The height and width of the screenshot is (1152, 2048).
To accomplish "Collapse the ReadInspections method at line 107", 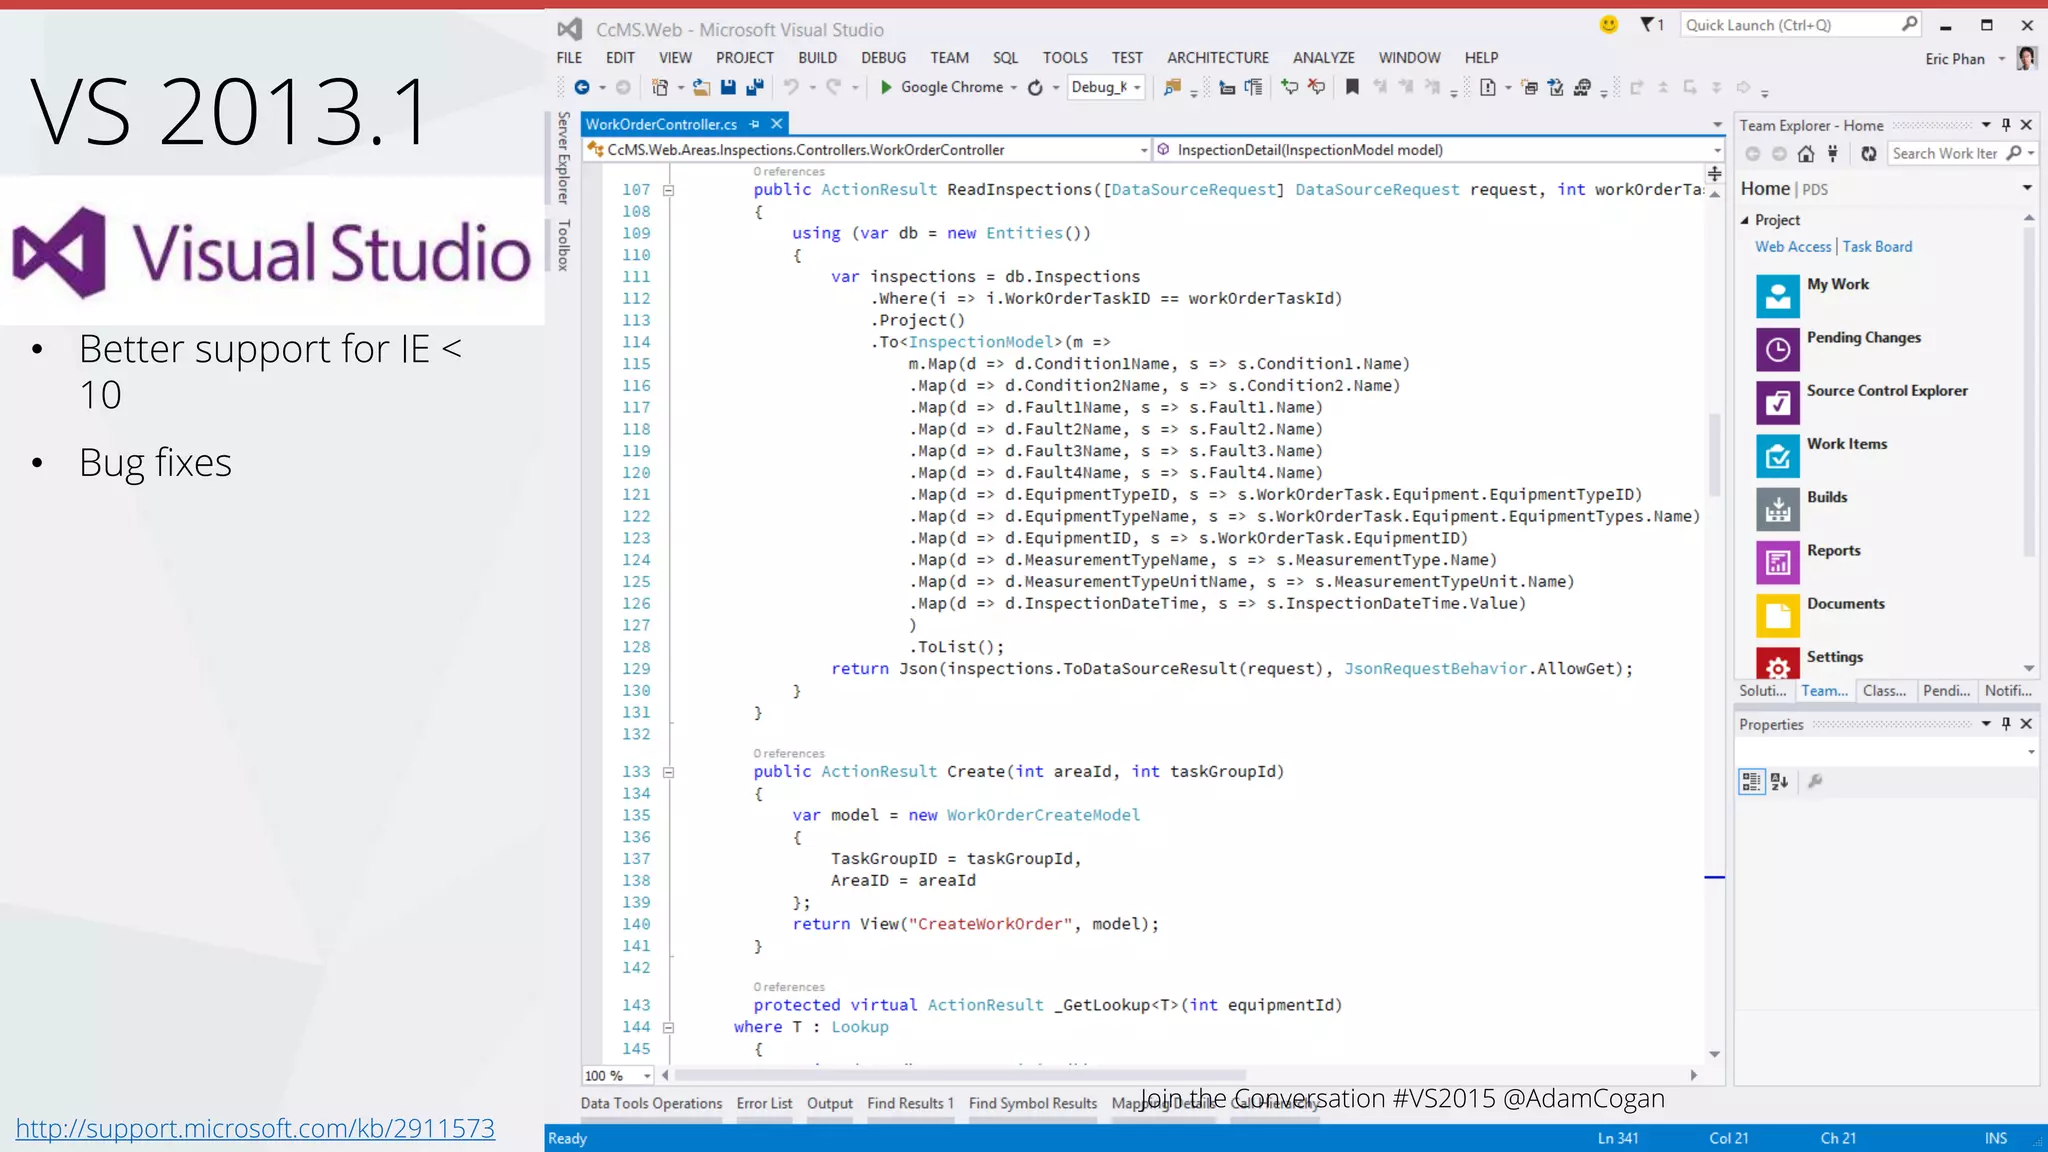I will 669,190.
